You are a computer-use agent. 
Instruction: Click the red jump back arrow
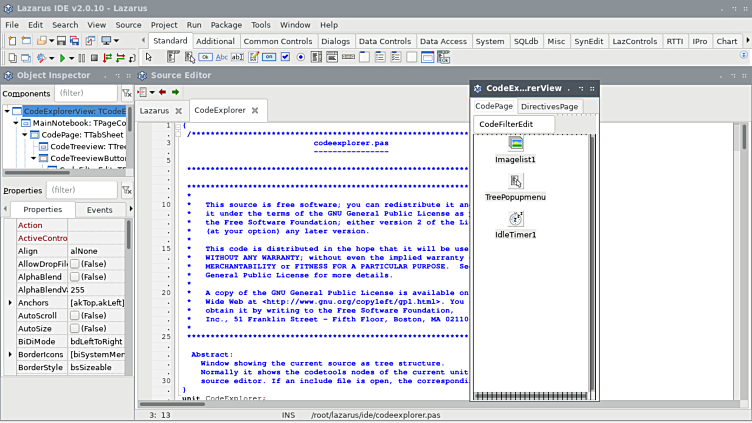coord(162,92)
